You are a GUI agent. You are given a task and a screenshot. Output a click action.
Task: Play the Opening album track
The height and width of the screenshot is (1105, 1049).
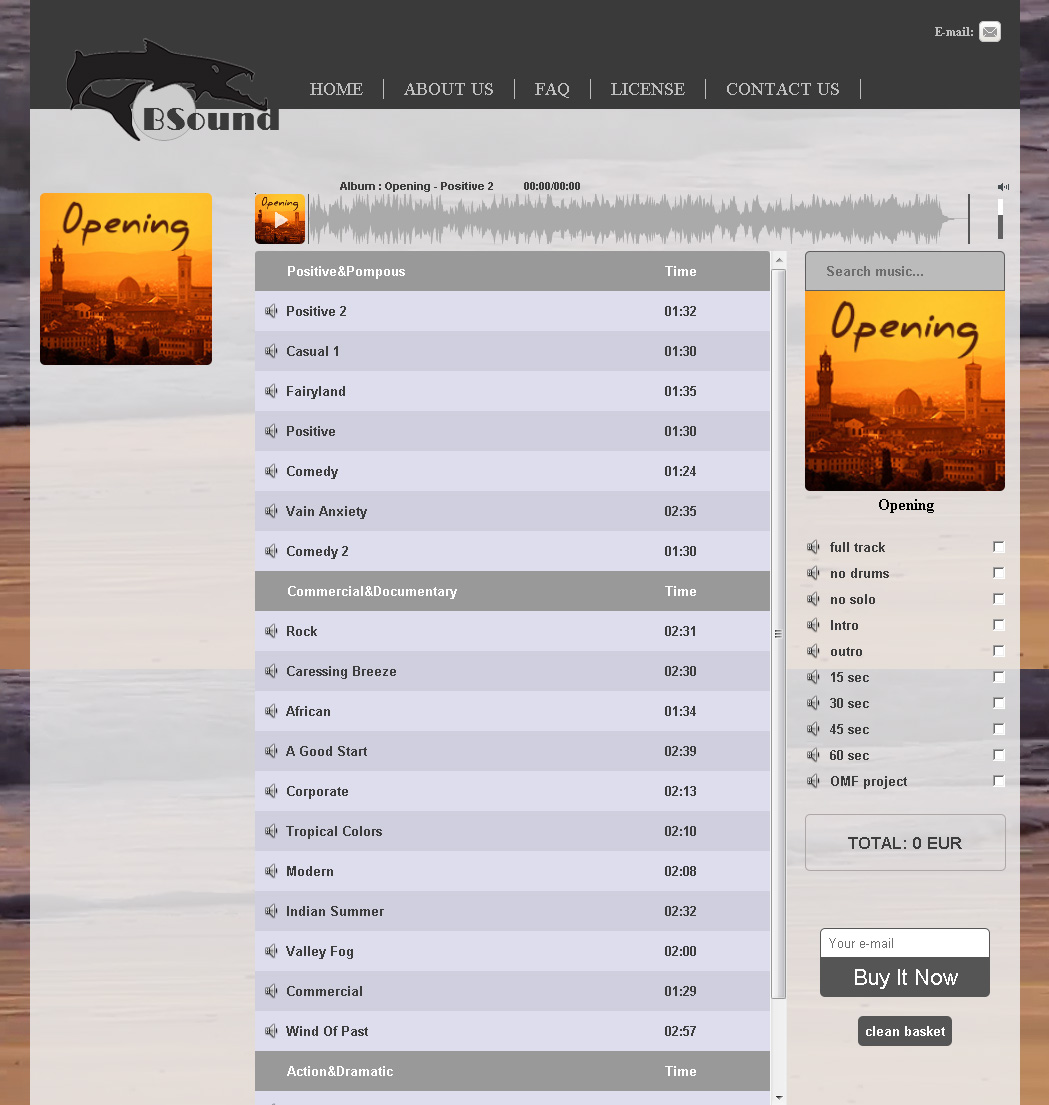point(279,218)
